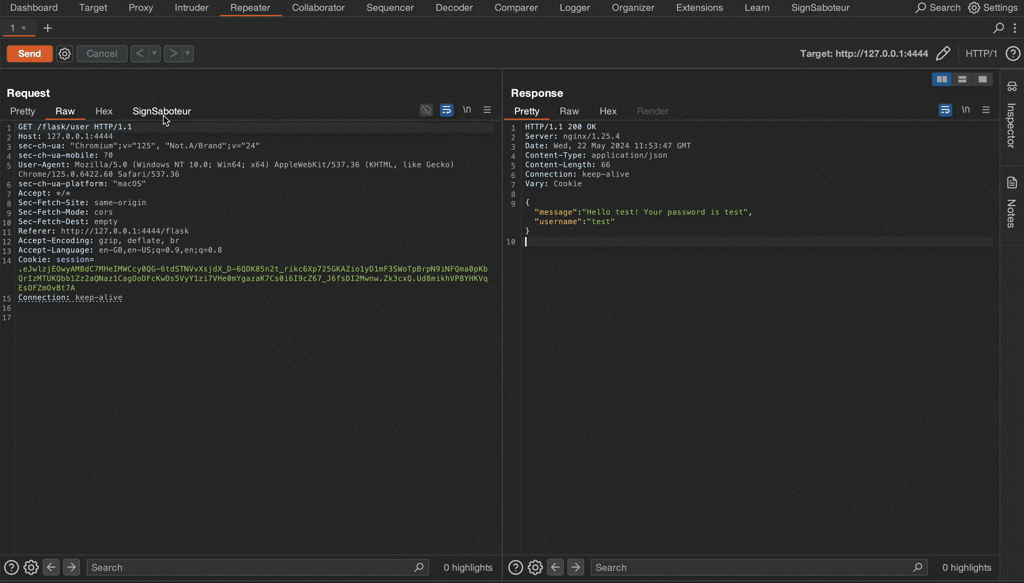Click the HTTP/1 protocol selector

(981, 54)
